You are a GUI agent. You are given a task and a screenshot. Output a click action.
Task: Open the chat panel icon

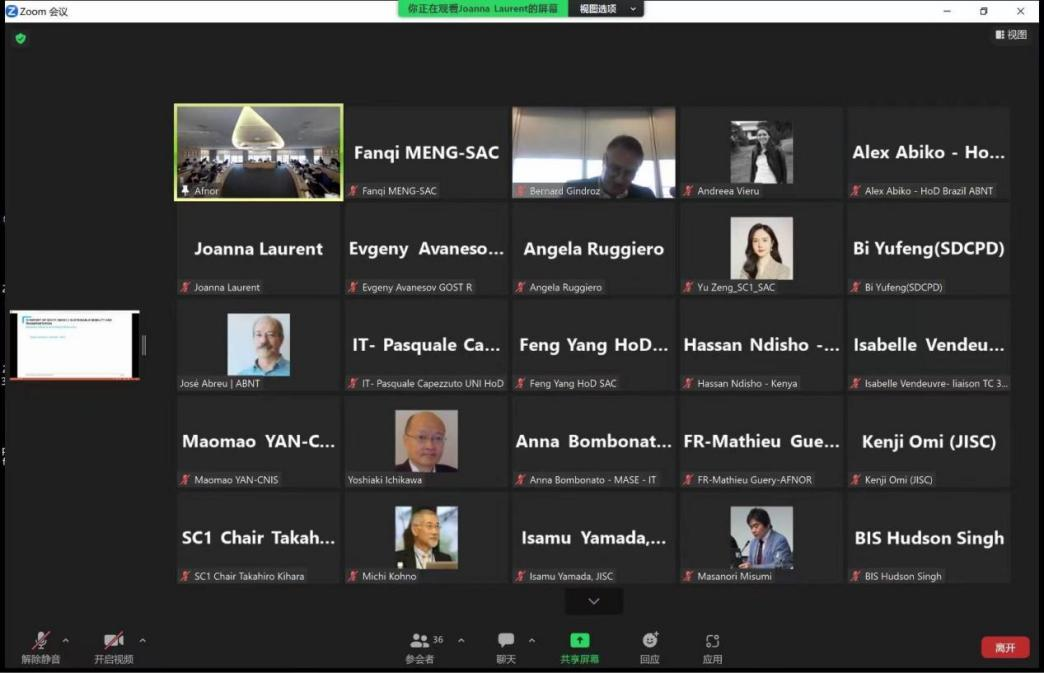click(x=506, y=641)
